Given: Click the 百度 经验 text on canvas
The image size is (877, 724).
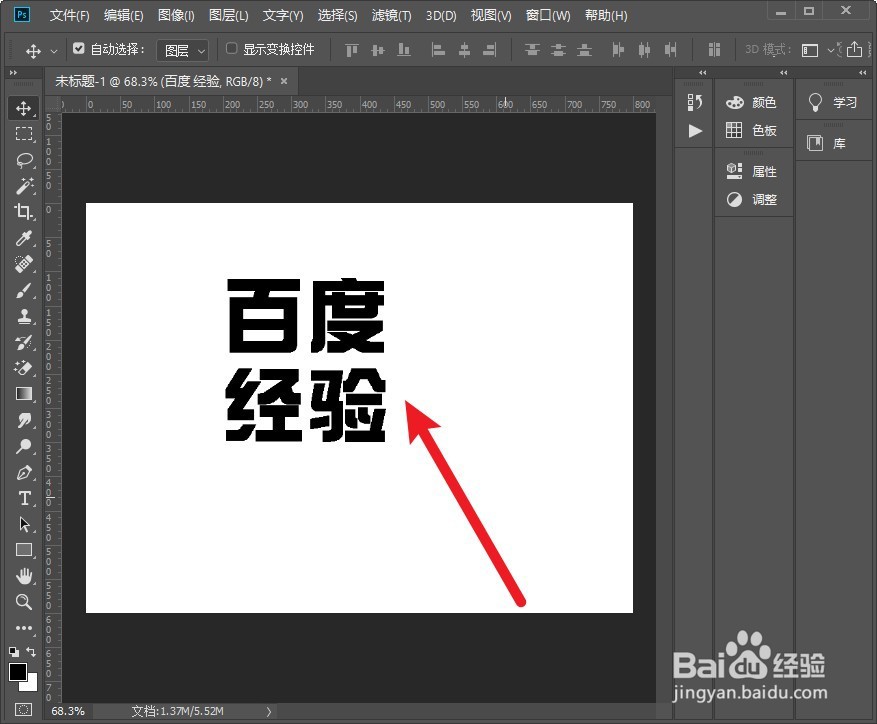Looking at the screenshot, I should [306, 360].
